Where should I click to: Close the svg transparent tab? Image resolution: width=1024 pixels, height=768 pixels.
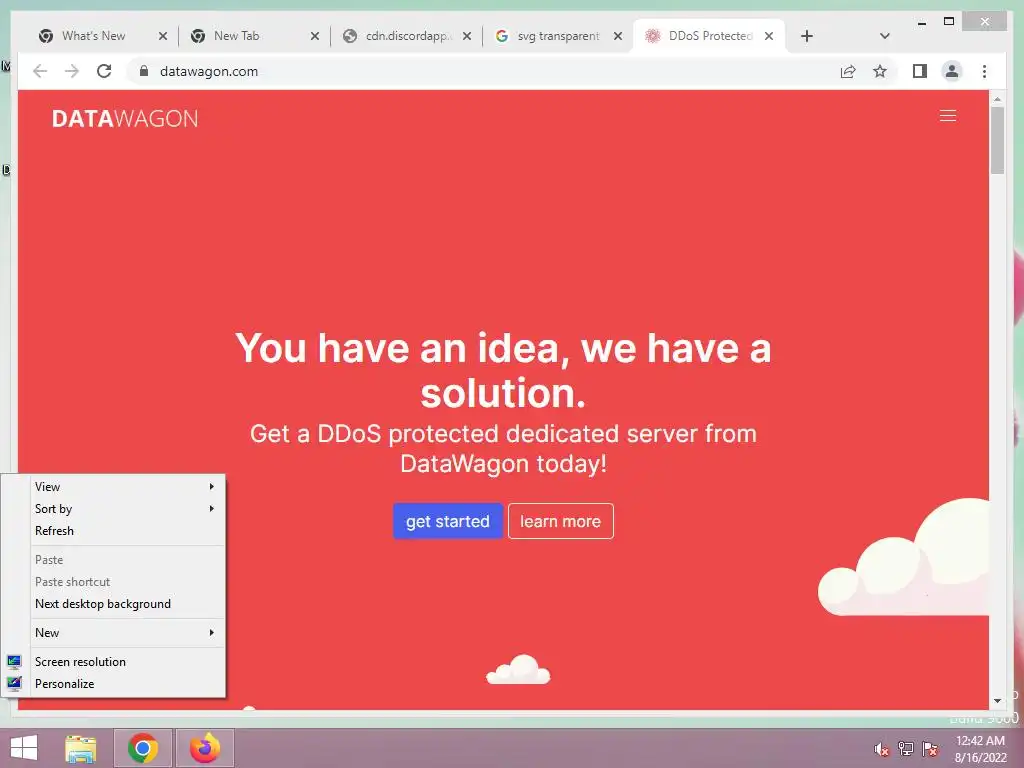pyautogui.click(x=618, y=36)
